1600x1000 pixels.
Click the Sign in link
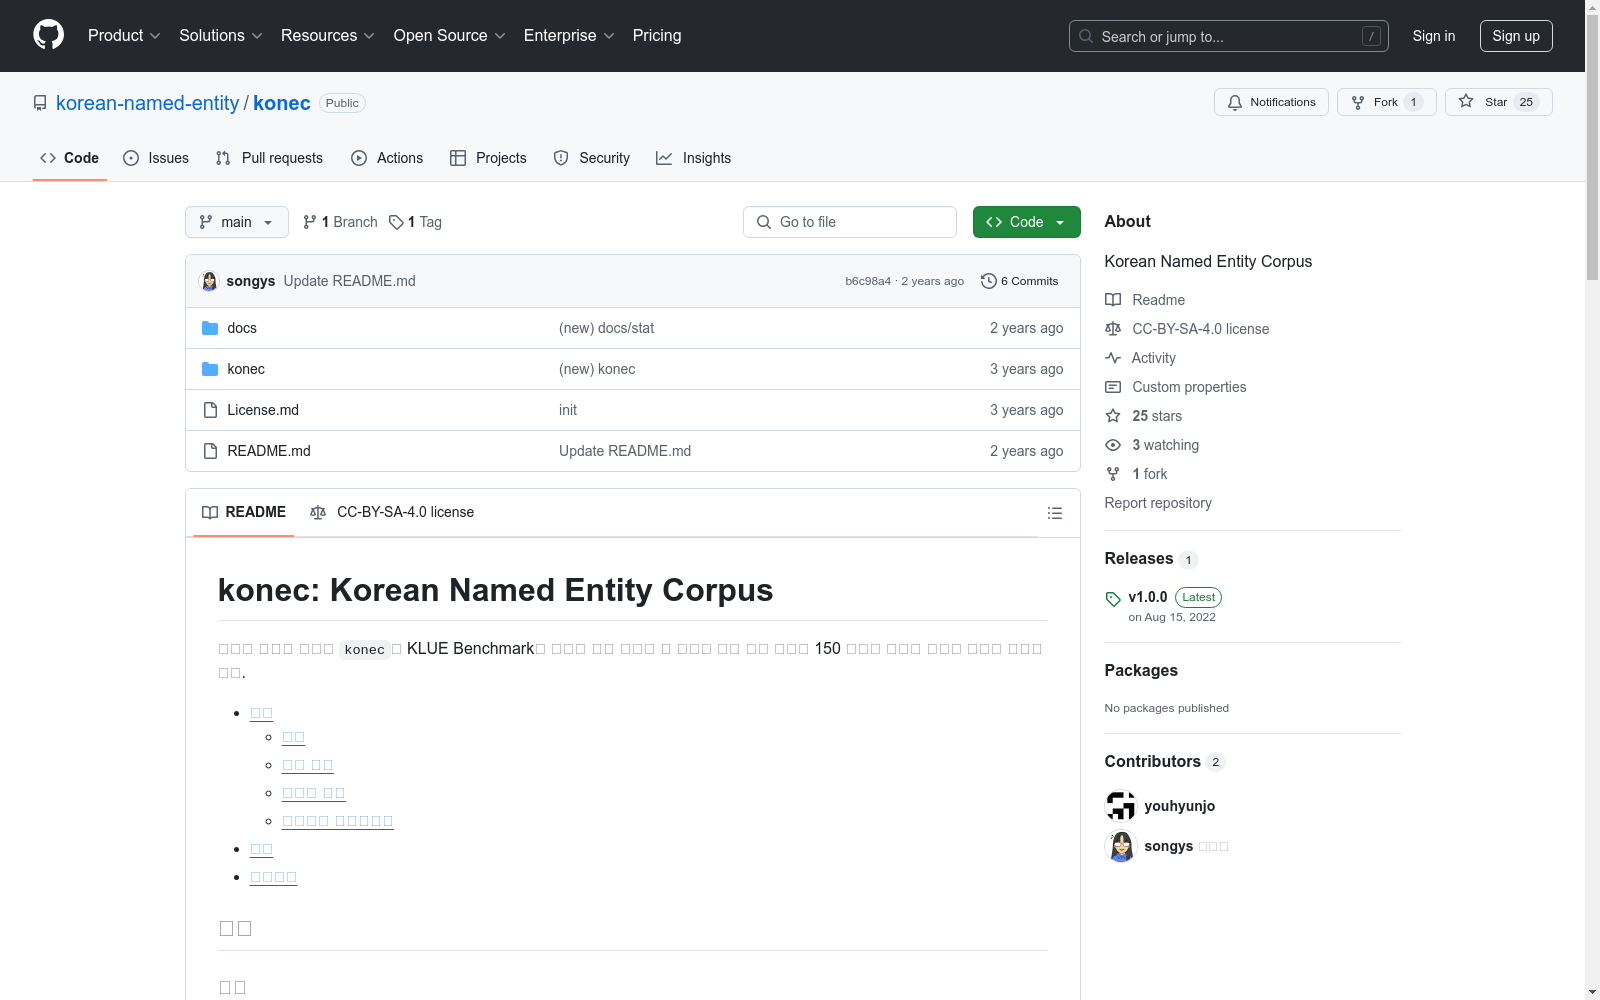point(1434,36)
